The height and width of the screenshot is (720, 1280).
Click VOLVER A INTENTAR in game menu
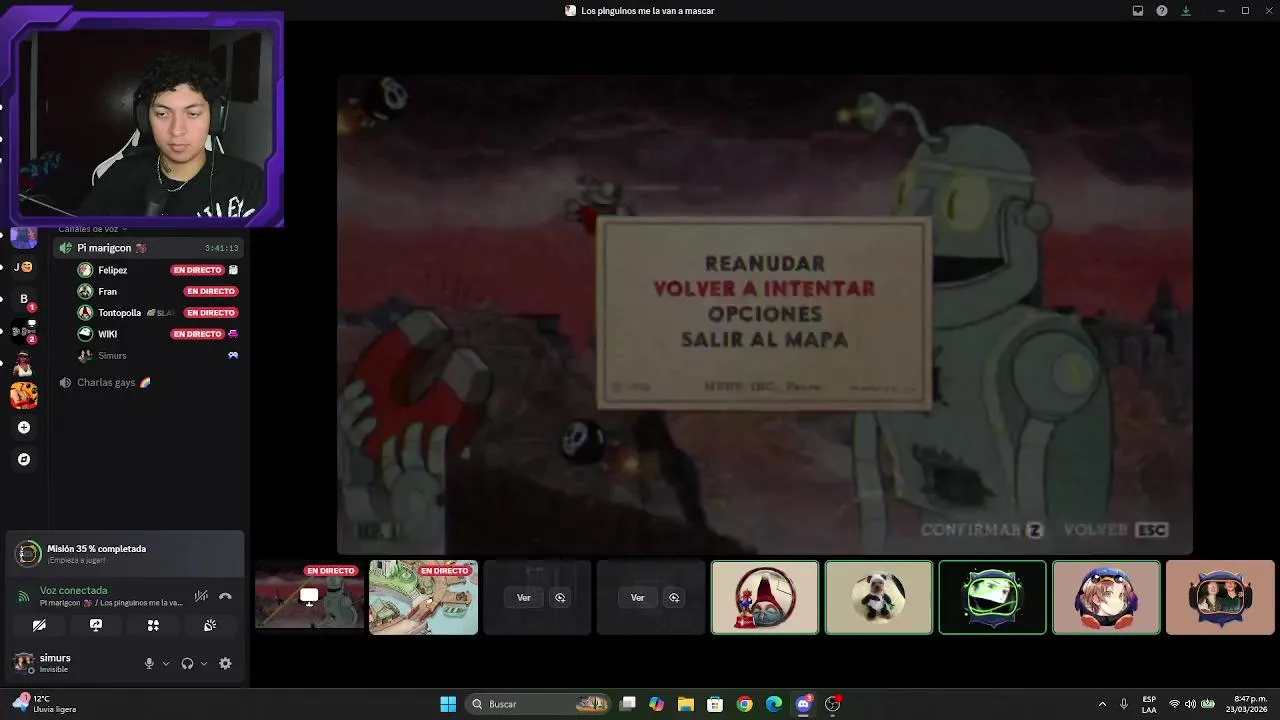pos(764,288)
